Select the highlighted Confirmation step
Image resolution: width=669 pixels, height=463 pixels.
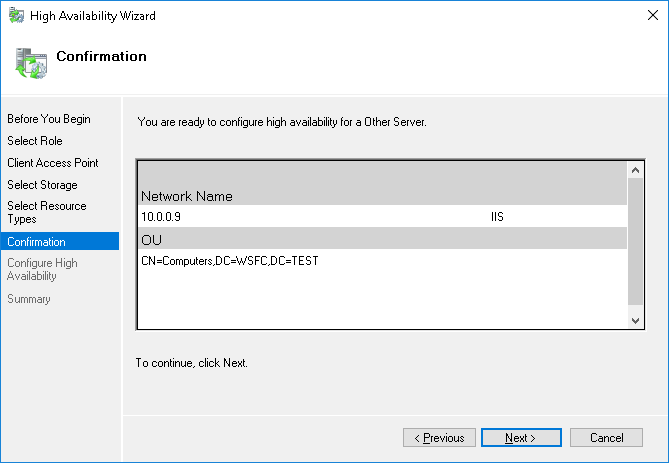(x=36, y=242)
